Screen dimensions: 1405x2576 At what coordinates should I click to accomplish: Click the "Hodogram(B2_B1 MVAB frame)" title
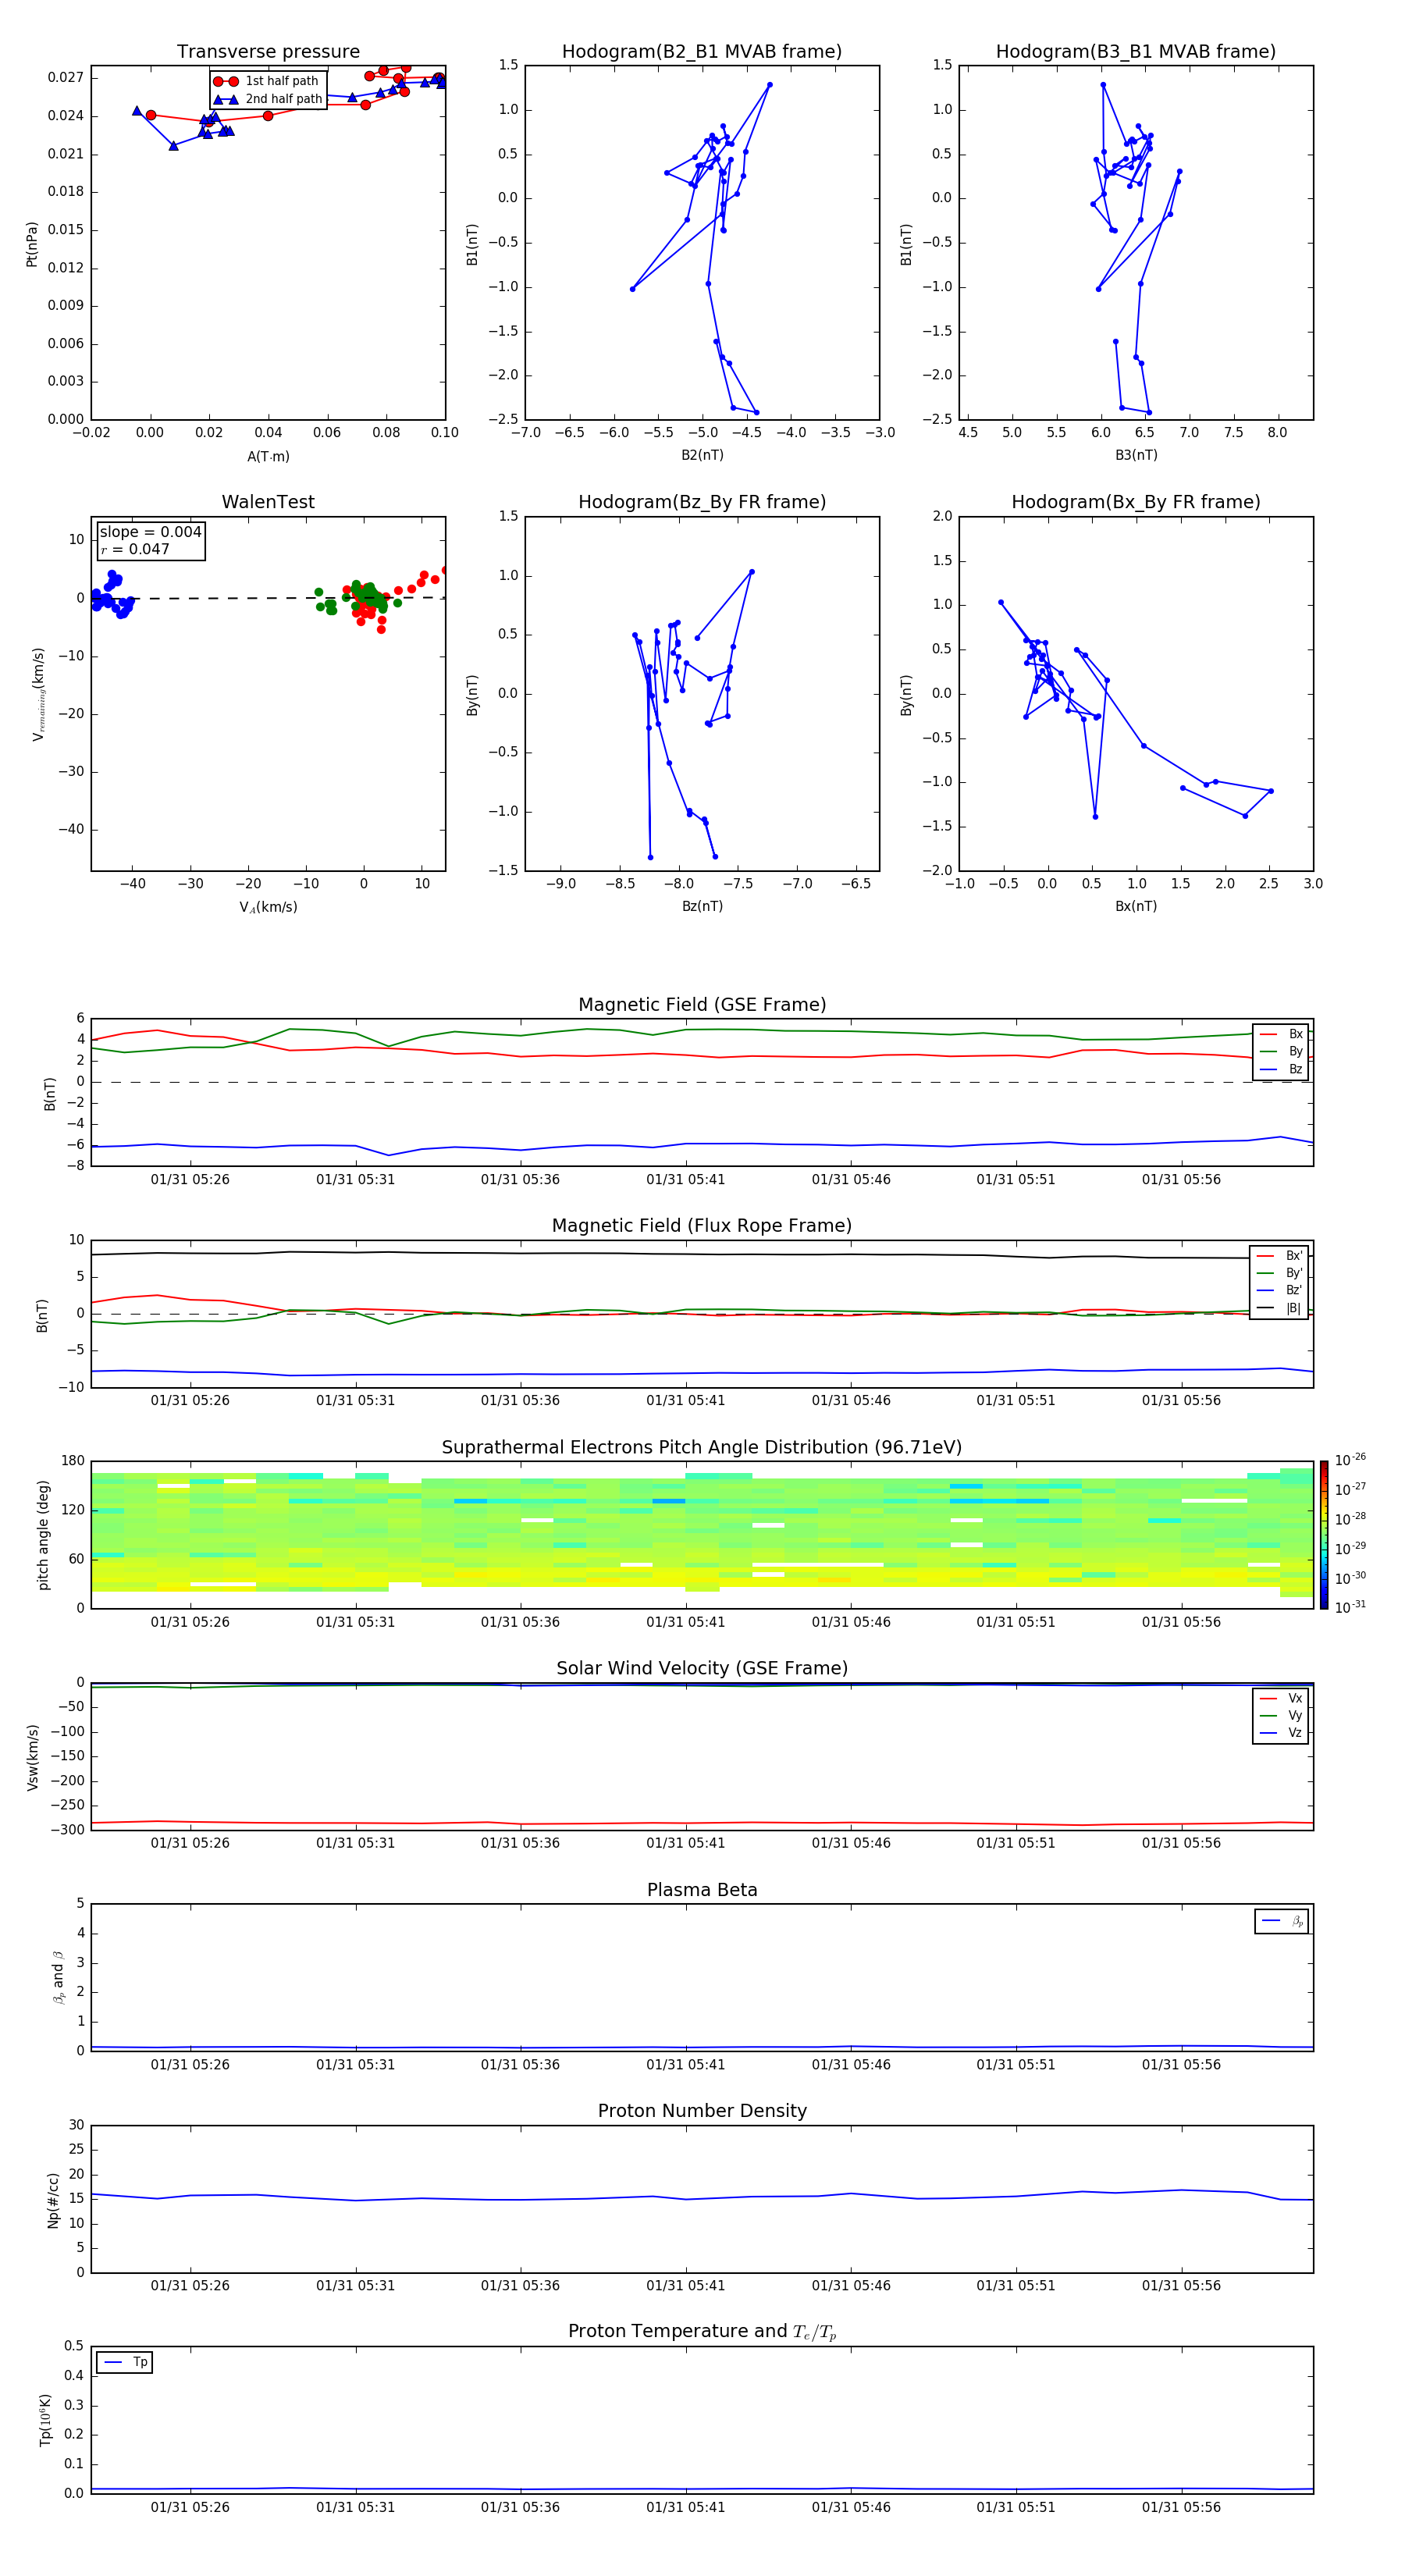coord(702,52)
